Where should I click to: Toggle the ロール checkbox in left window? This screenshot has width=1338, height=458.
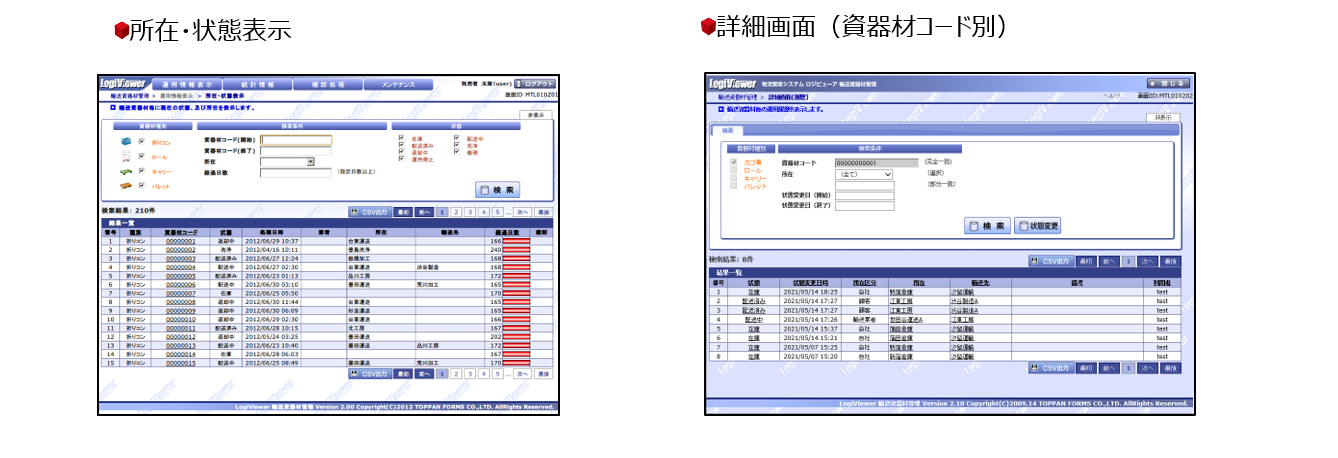142,157
